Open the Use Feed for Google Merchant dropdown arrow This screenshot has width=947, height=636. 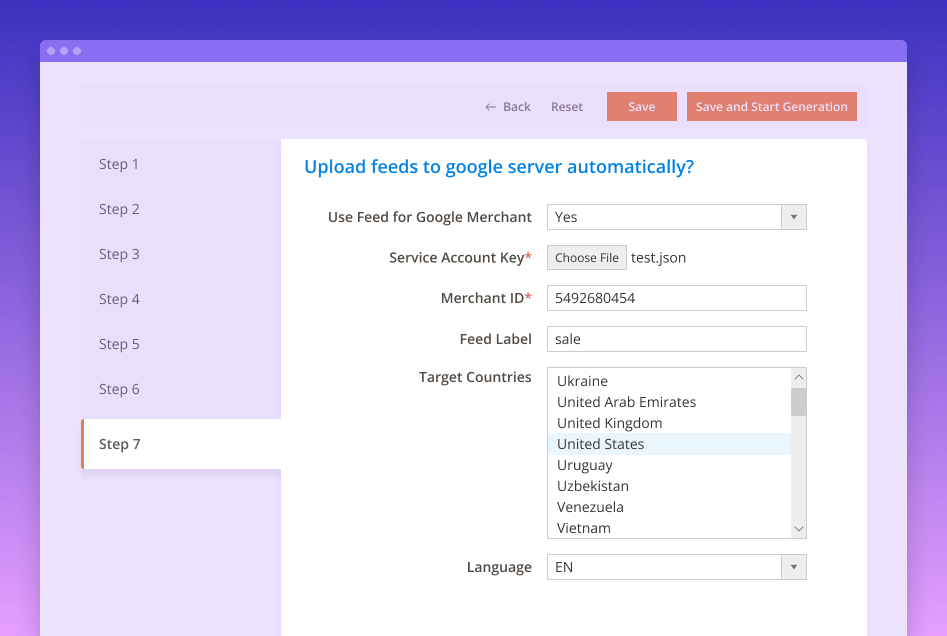(x=794, y=216)
